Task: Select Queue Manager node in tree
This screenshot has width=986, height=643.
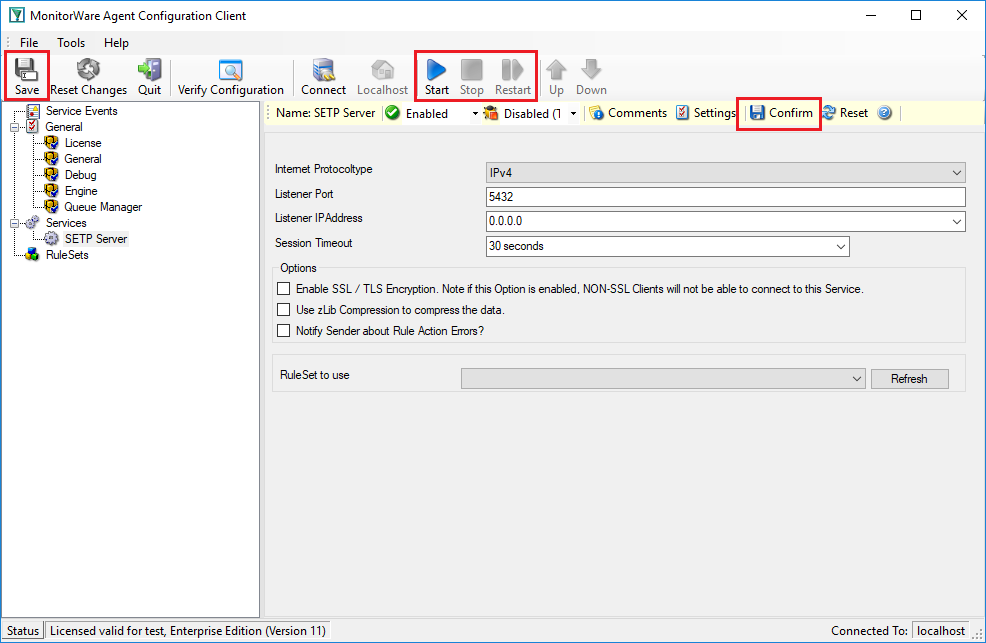Action: 103,207
